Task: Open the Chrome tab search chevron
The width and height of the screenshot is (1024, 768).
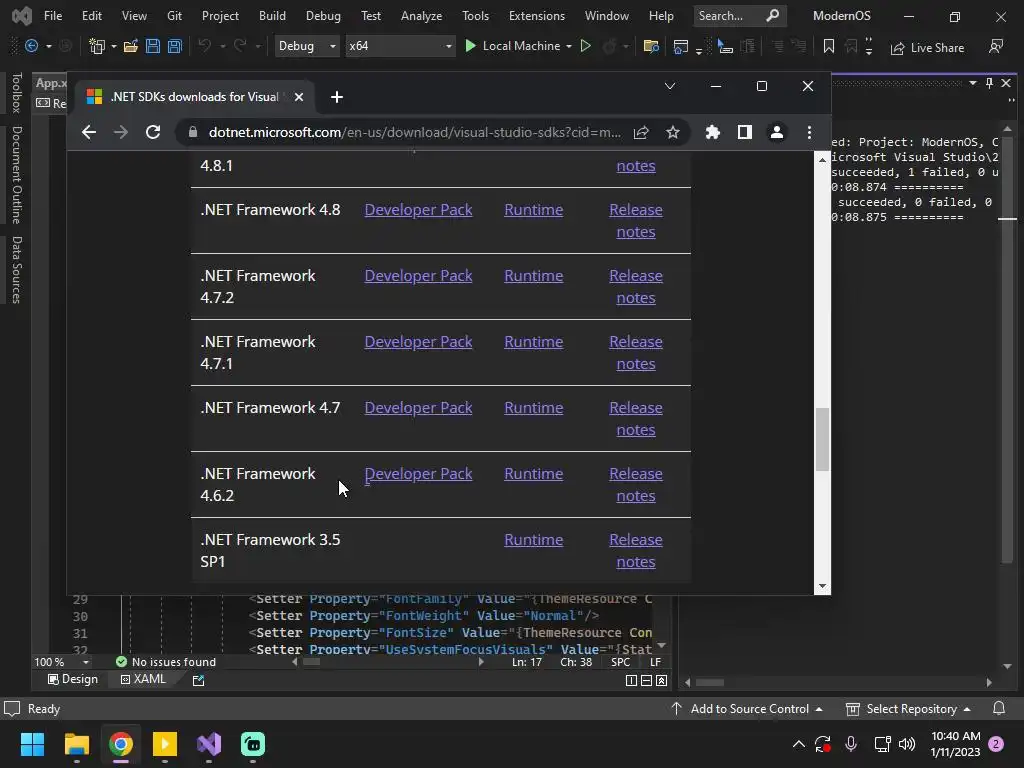Action: coord(670,86)
